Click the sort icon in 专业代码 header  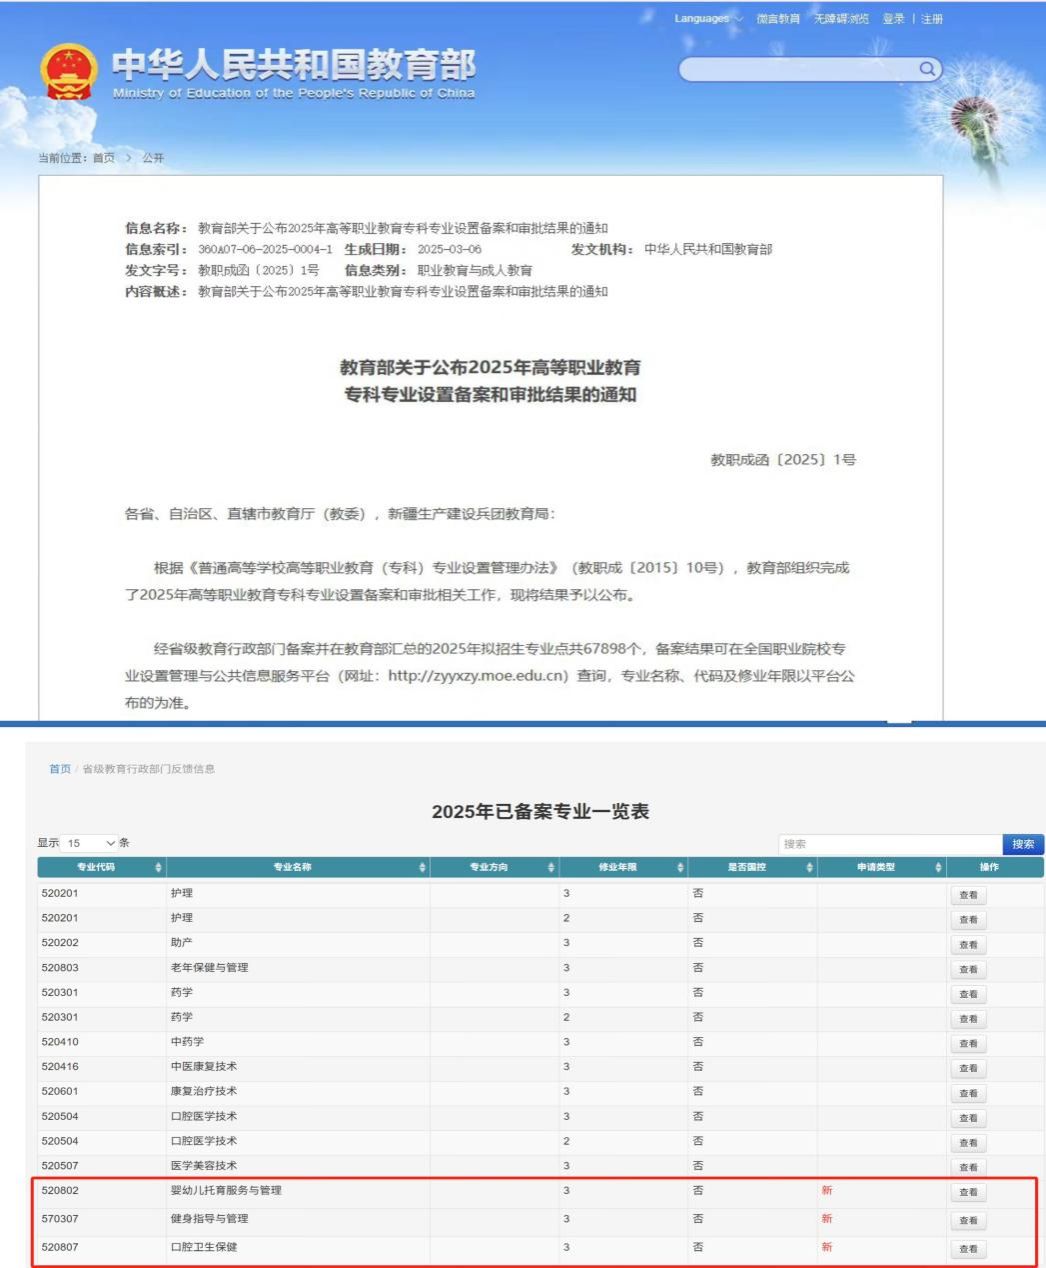[158, 867]
